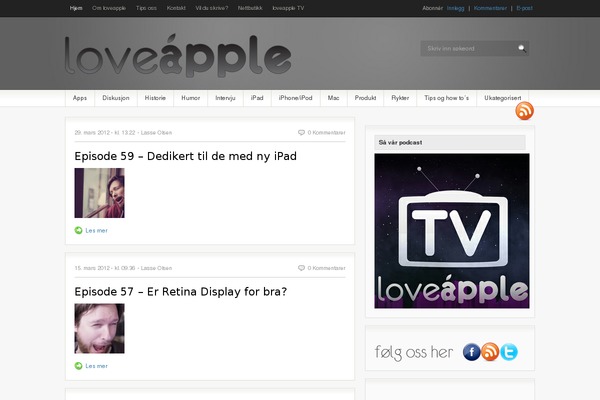600x400 pixels.
Task: Select the Rykter category tab
Action: click(x=400, y=98)
